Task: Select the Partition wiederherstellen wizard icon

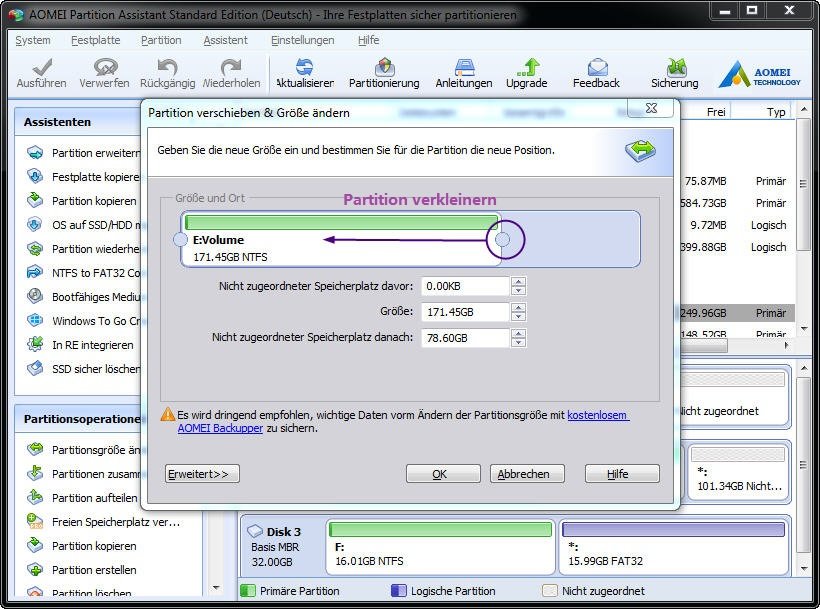Action: click(x=35, y=248)
